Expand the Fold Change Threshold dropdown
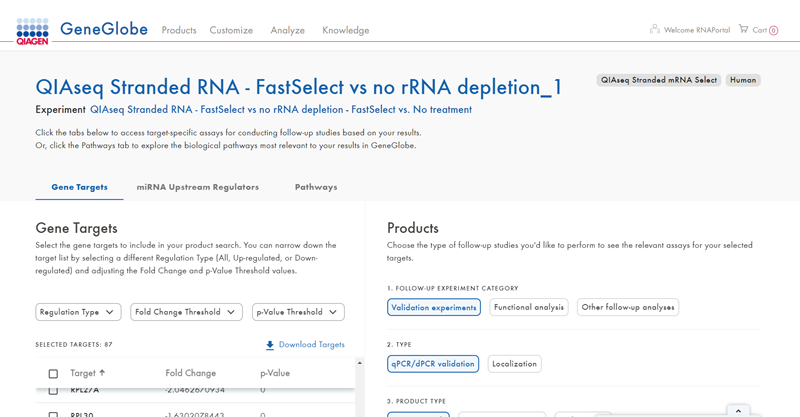 186,312
